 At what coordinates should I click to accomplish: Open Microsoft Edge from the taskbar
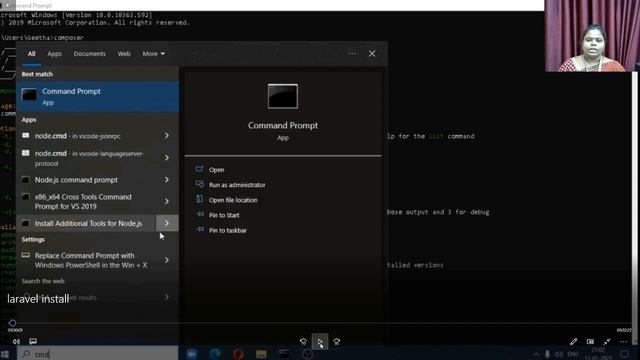click(215, 354)
